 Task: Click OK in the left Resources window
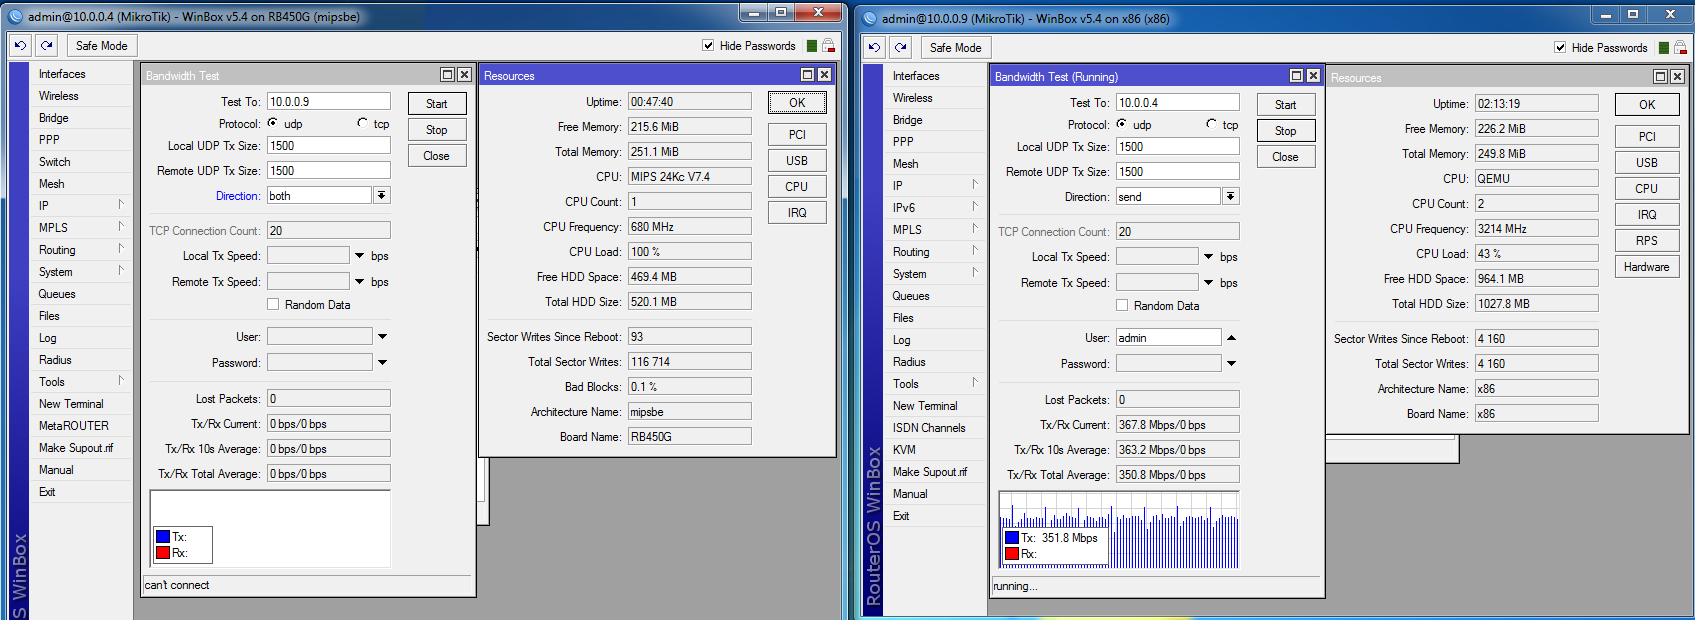797,102
